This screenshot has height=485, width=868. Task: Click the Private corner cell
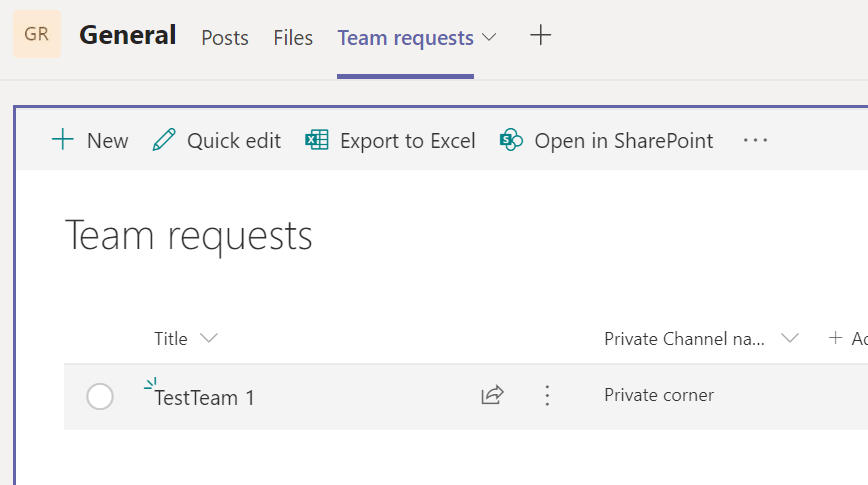pyautogui.click(x=659, y=395)
